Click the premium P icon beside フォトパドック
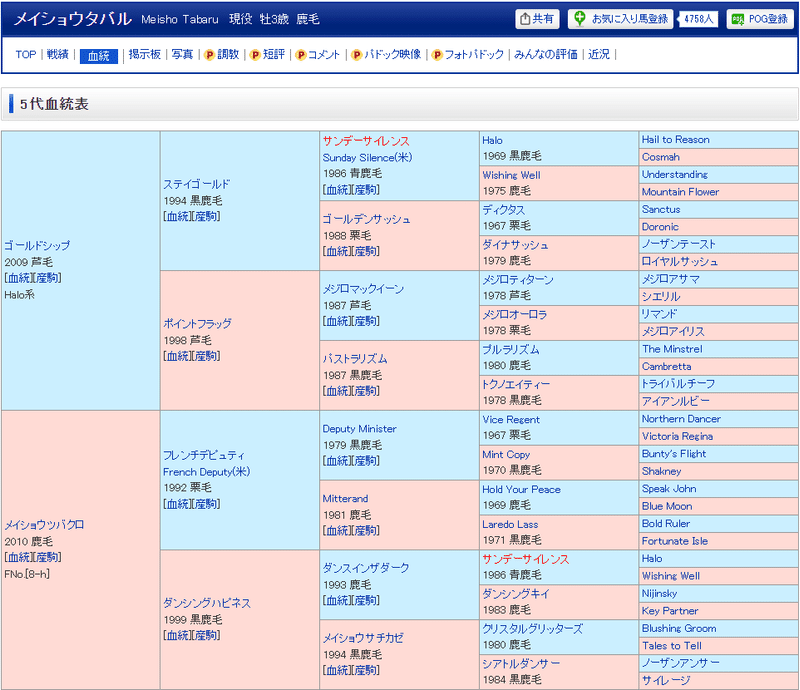Image resolution: width=800 pixels, height=690 pixels. [437, 55]
